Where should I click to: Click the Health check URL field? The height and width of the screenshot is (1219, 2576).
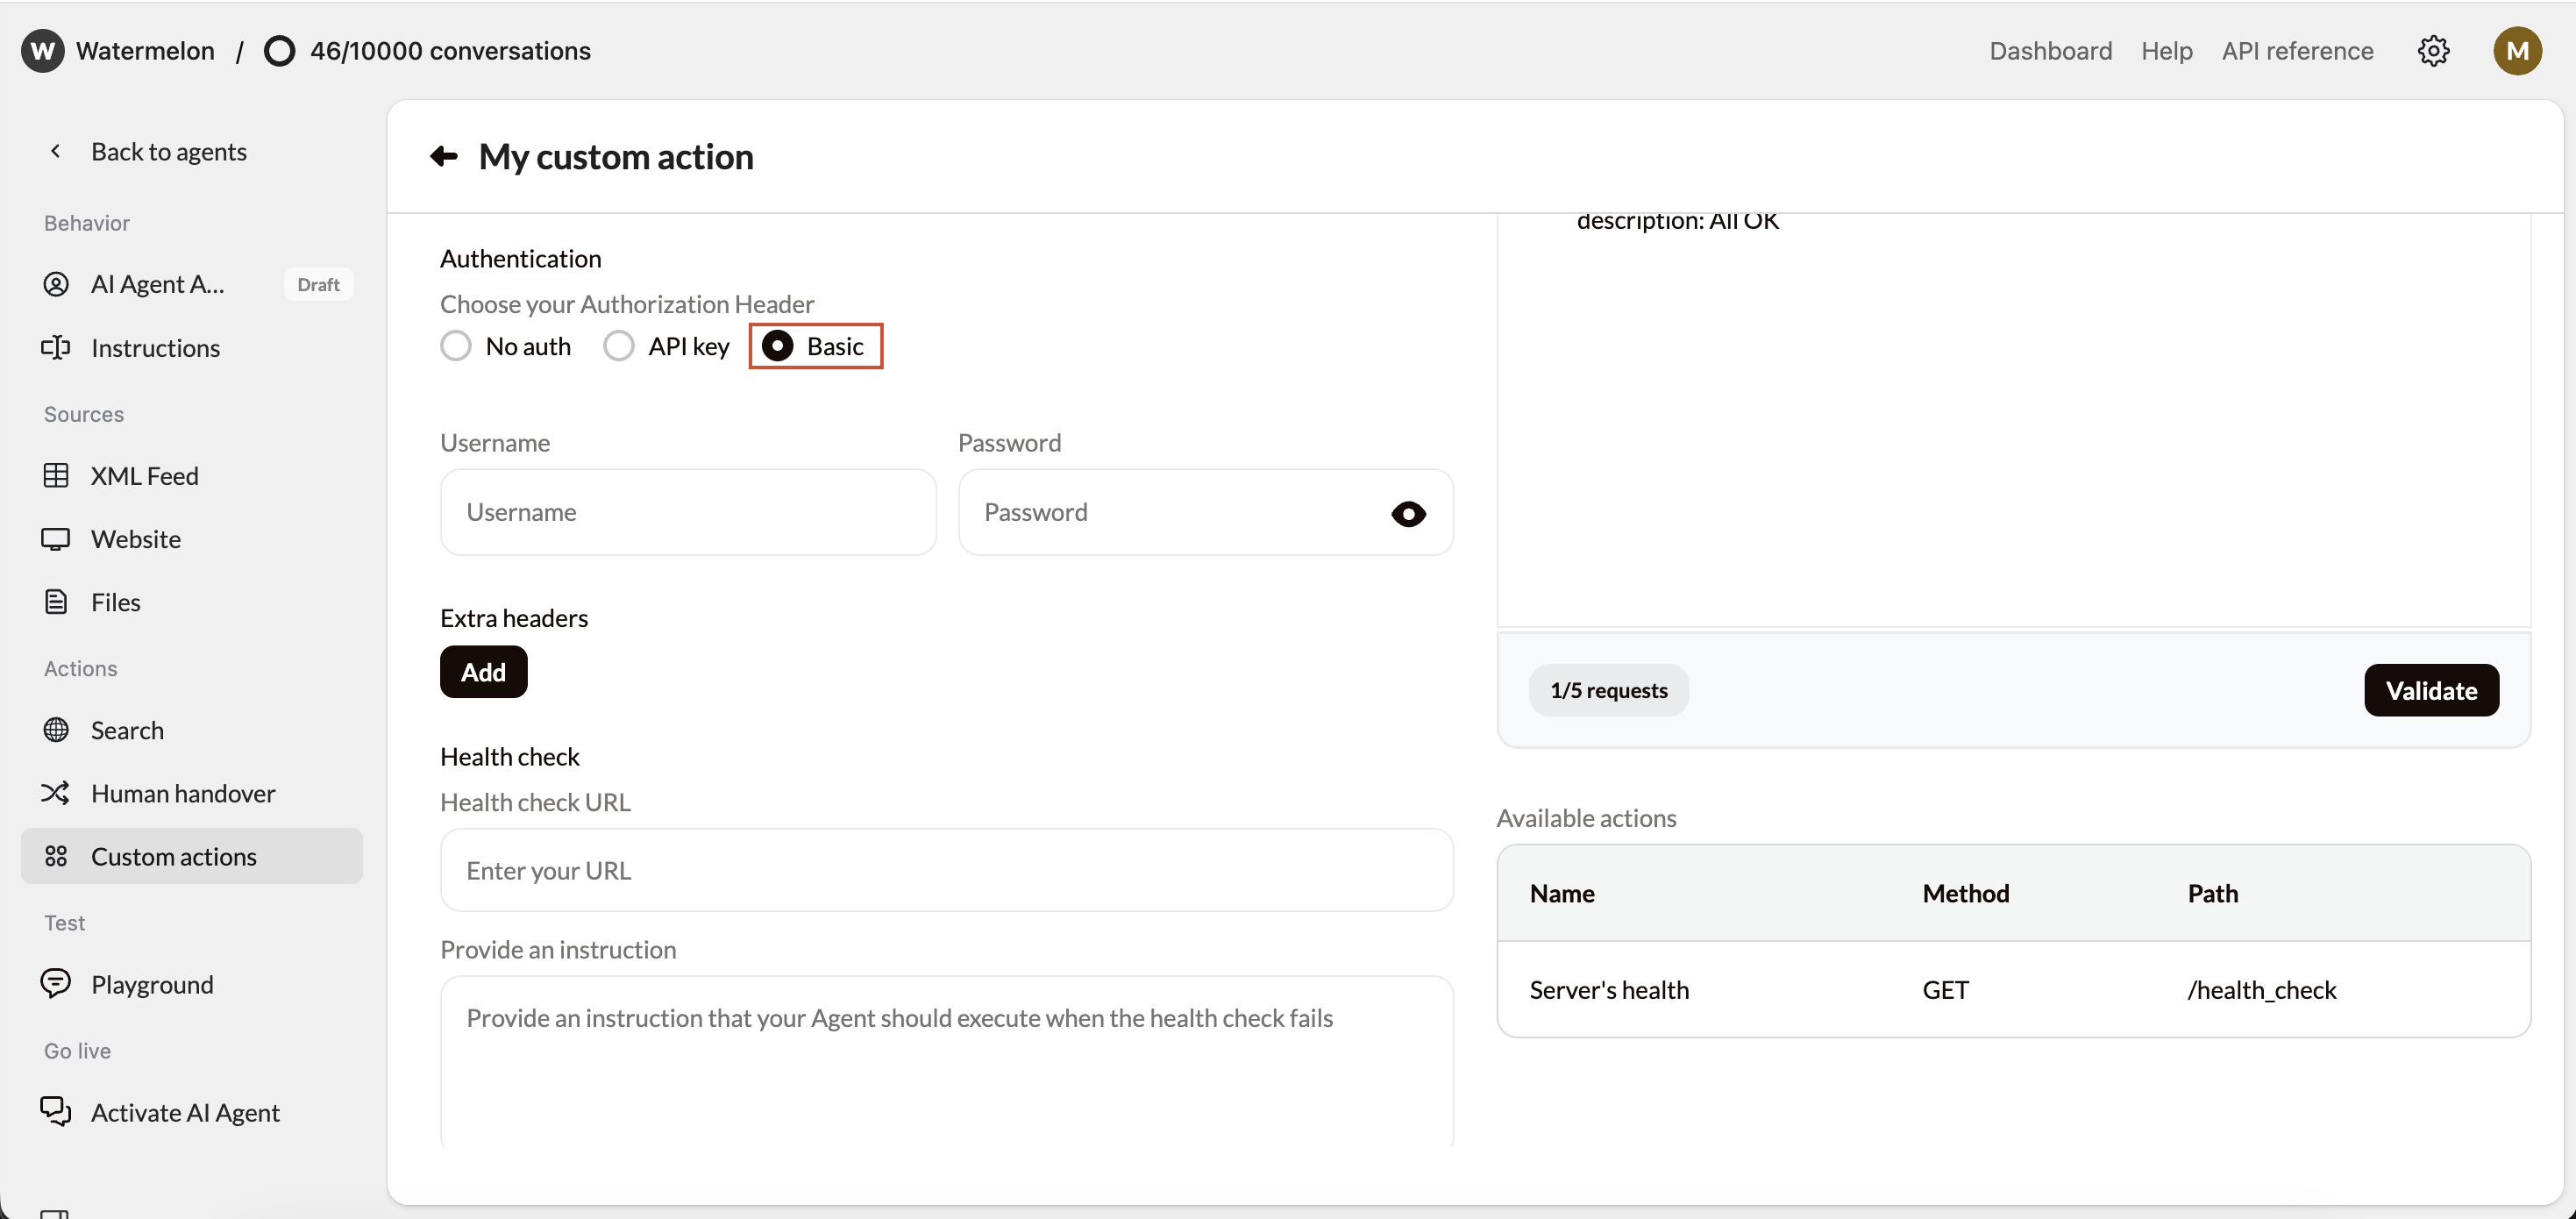tap(947, 870)
